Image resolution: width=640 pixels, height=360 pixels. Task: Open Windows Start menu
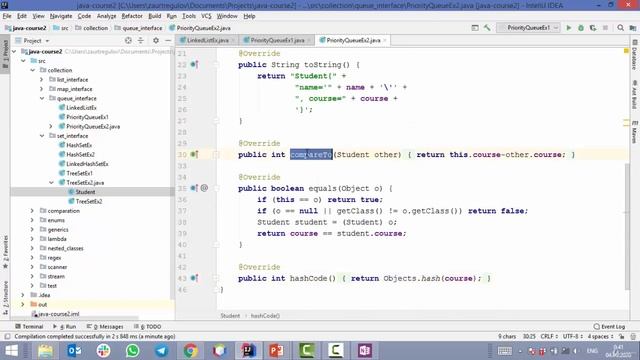[x=11, y=351]
